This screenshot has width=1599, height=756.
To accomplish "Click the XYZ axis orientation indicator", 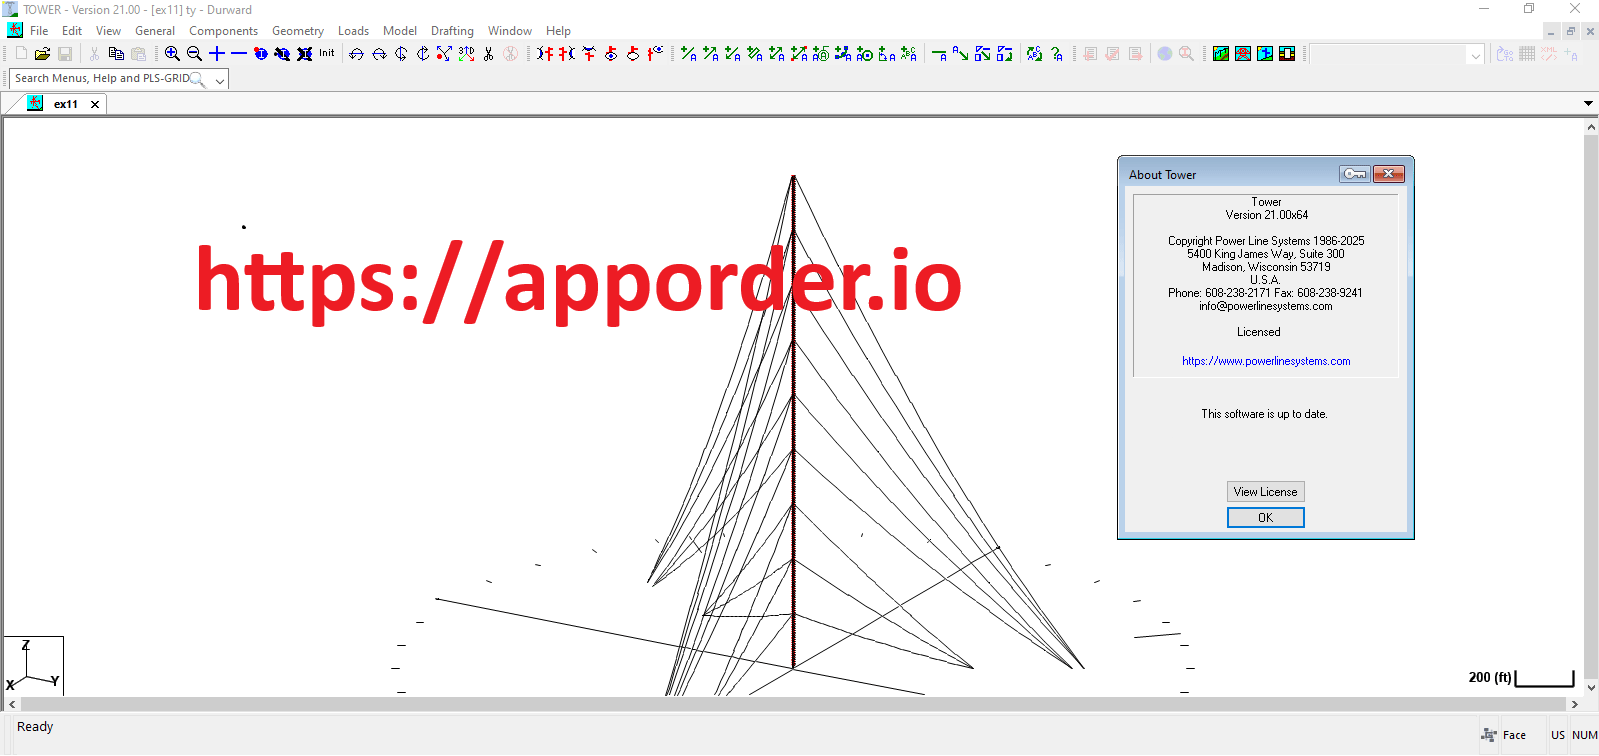I will tap(33, 666).
